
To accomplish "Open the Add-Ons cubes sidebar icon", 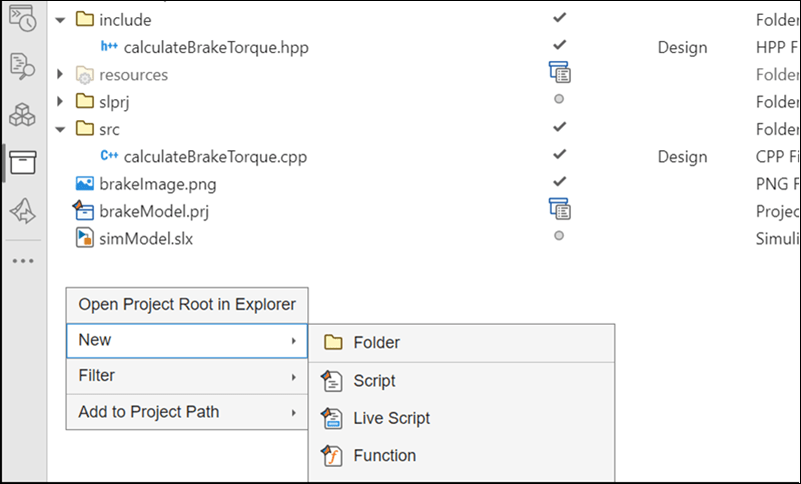I will 22,114.
